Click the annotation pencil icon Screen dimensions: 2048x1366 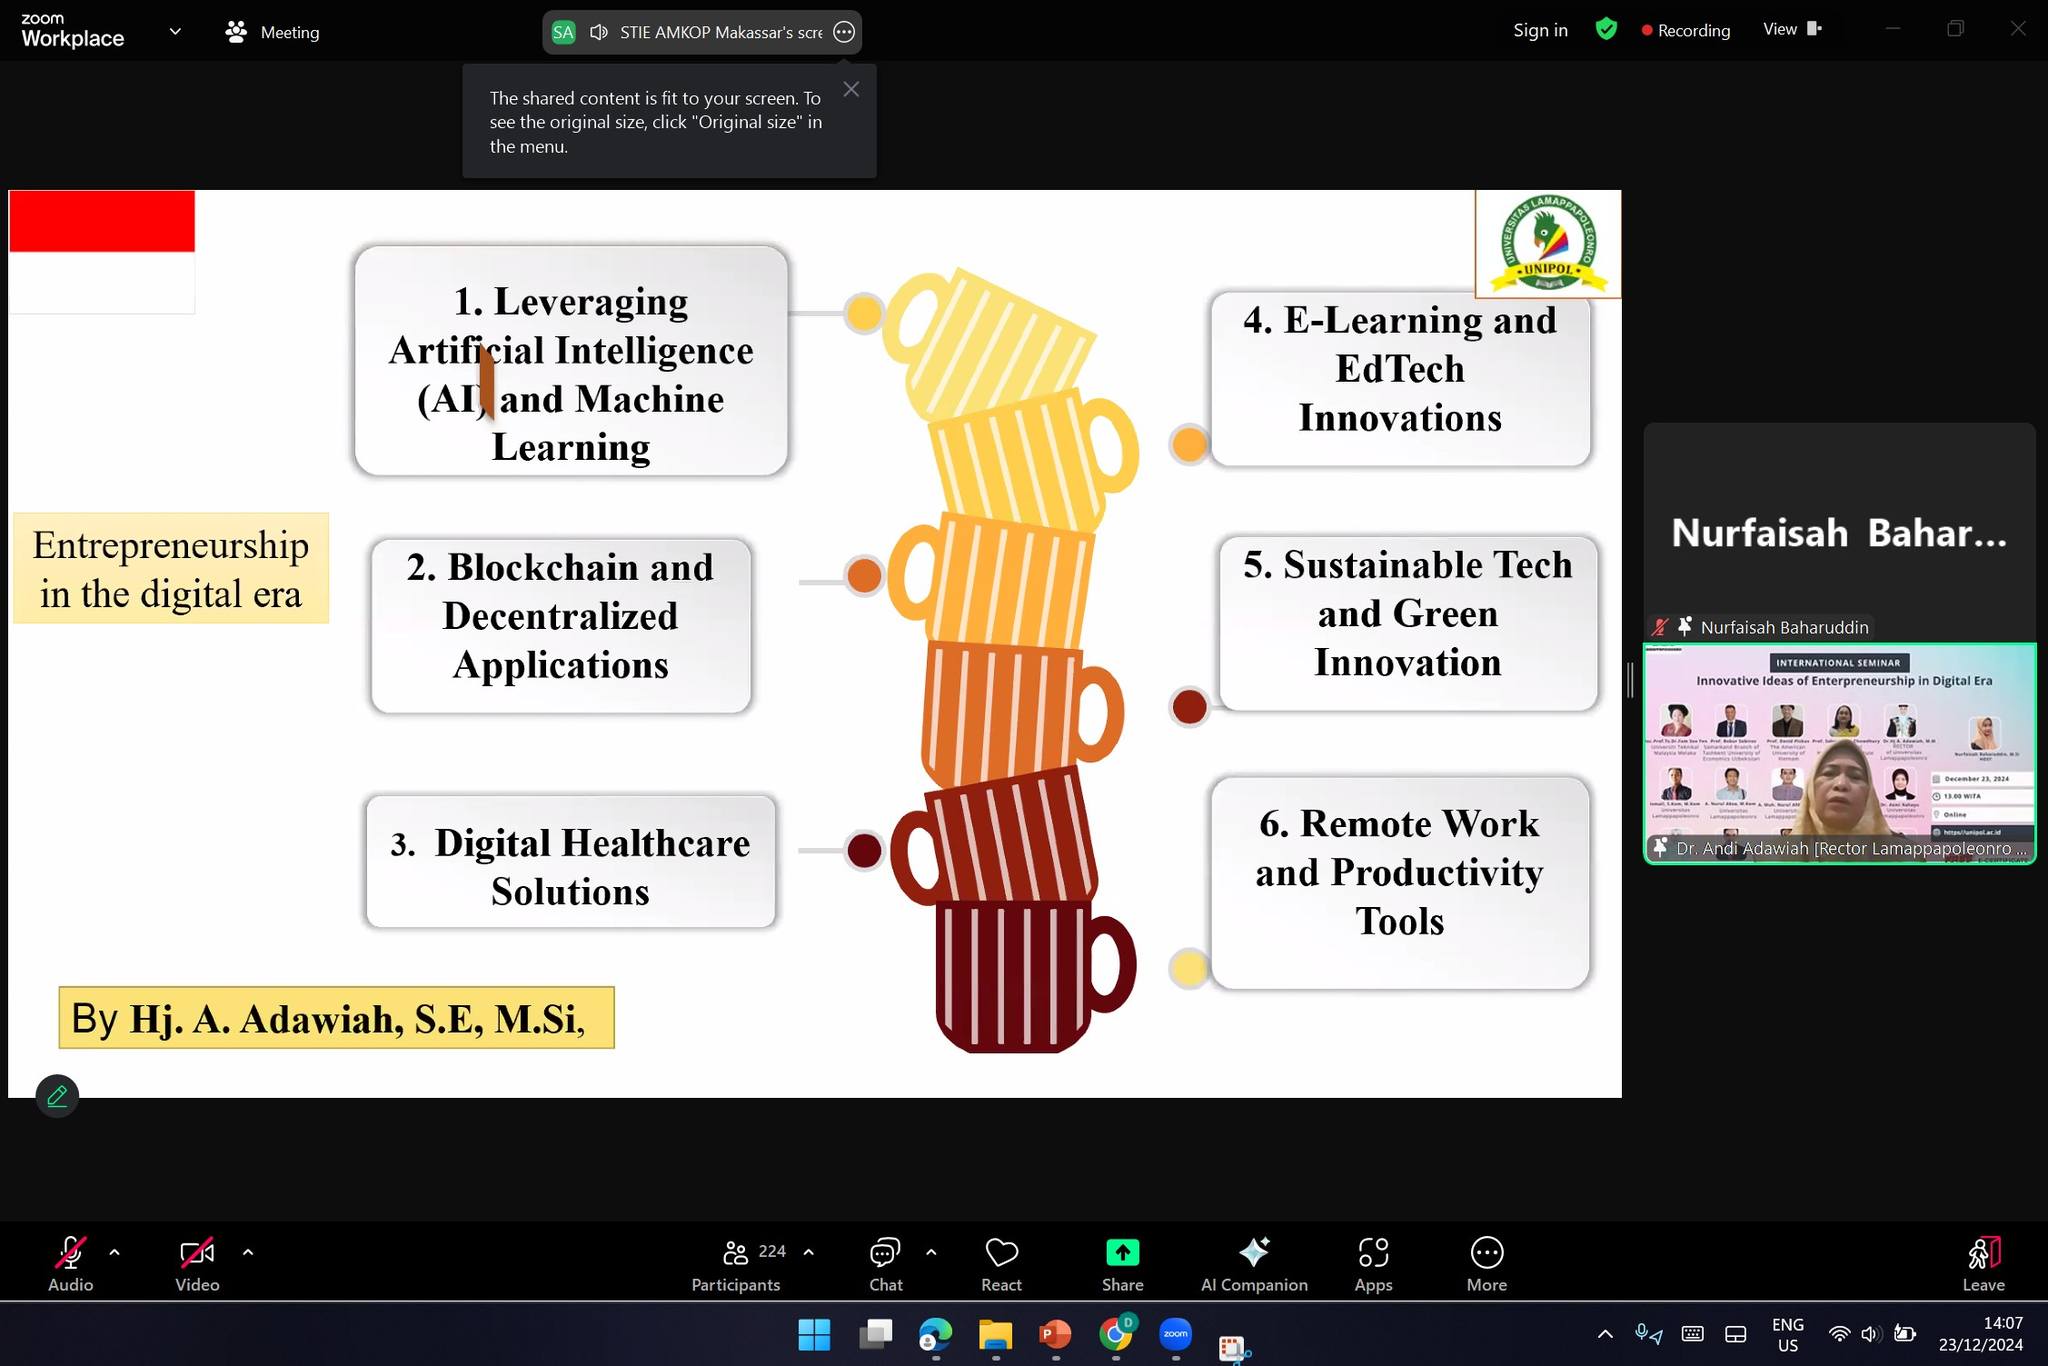point(57,1096)
